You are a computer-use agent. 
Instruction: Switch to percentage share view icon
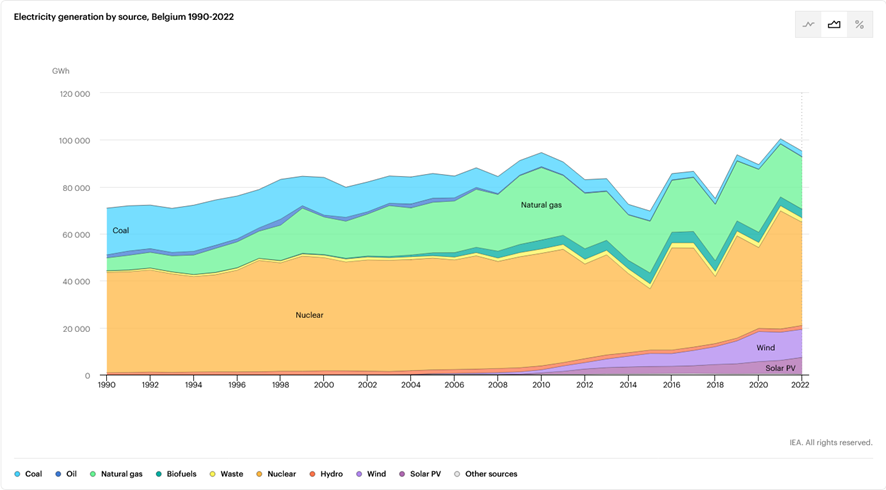pyautogui.click(x=859, y=25)
